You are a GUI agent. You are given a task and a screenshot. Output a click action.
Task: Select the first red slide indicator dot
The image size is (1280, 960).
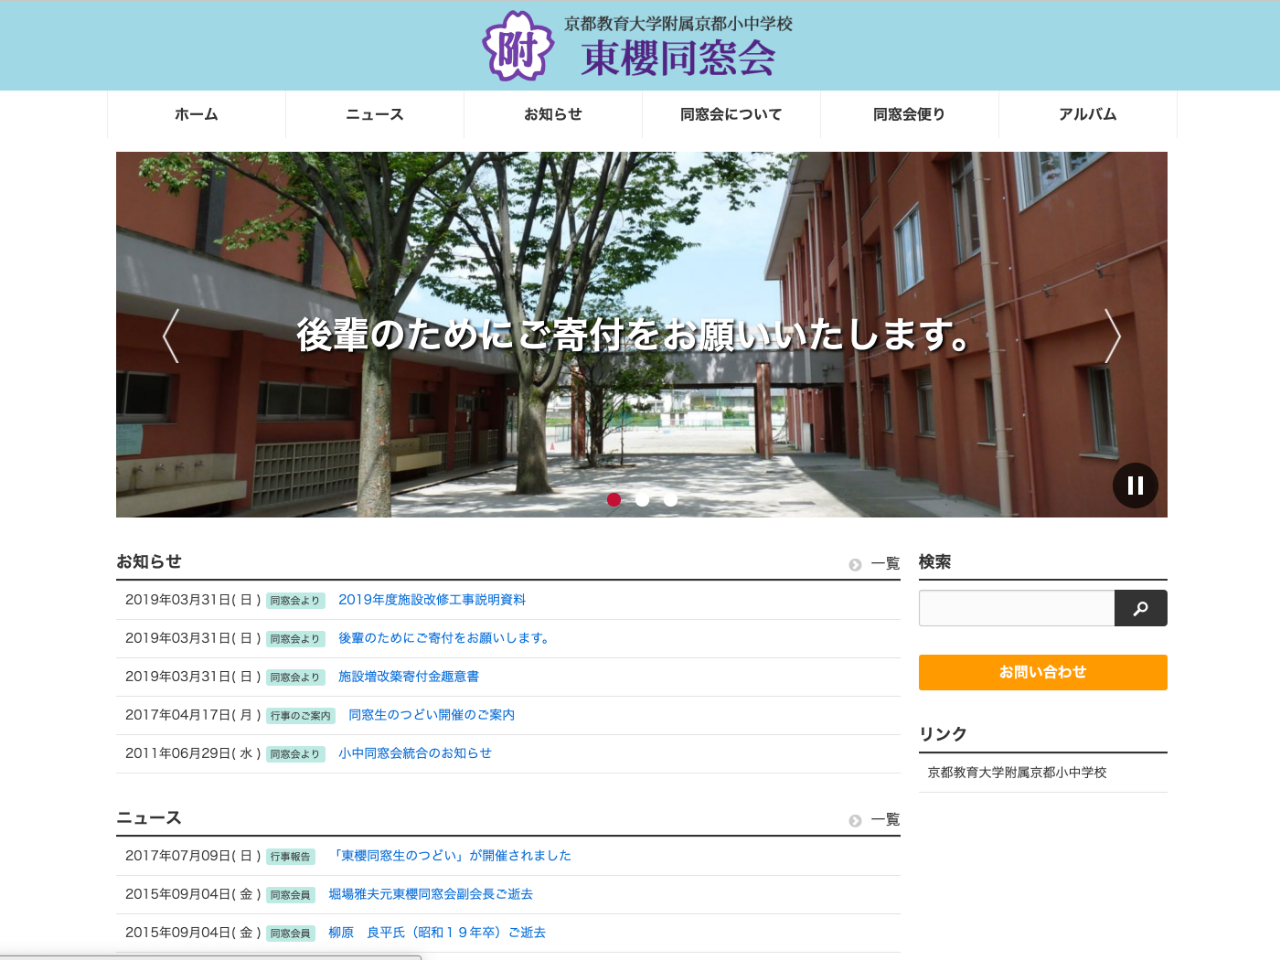click(614, 500)
